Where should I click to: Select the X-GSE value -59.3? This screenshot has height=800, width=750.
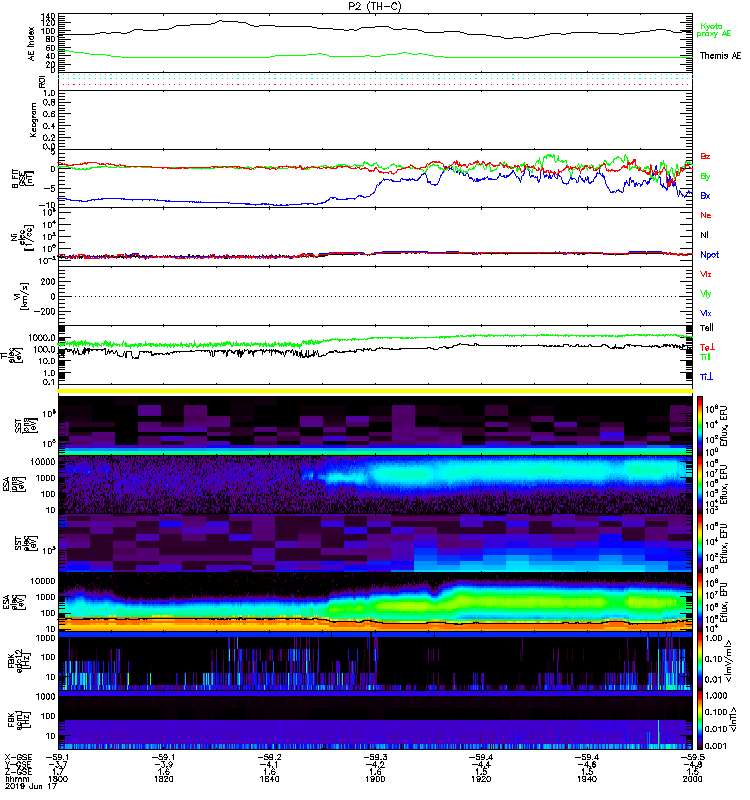(375, 758)
